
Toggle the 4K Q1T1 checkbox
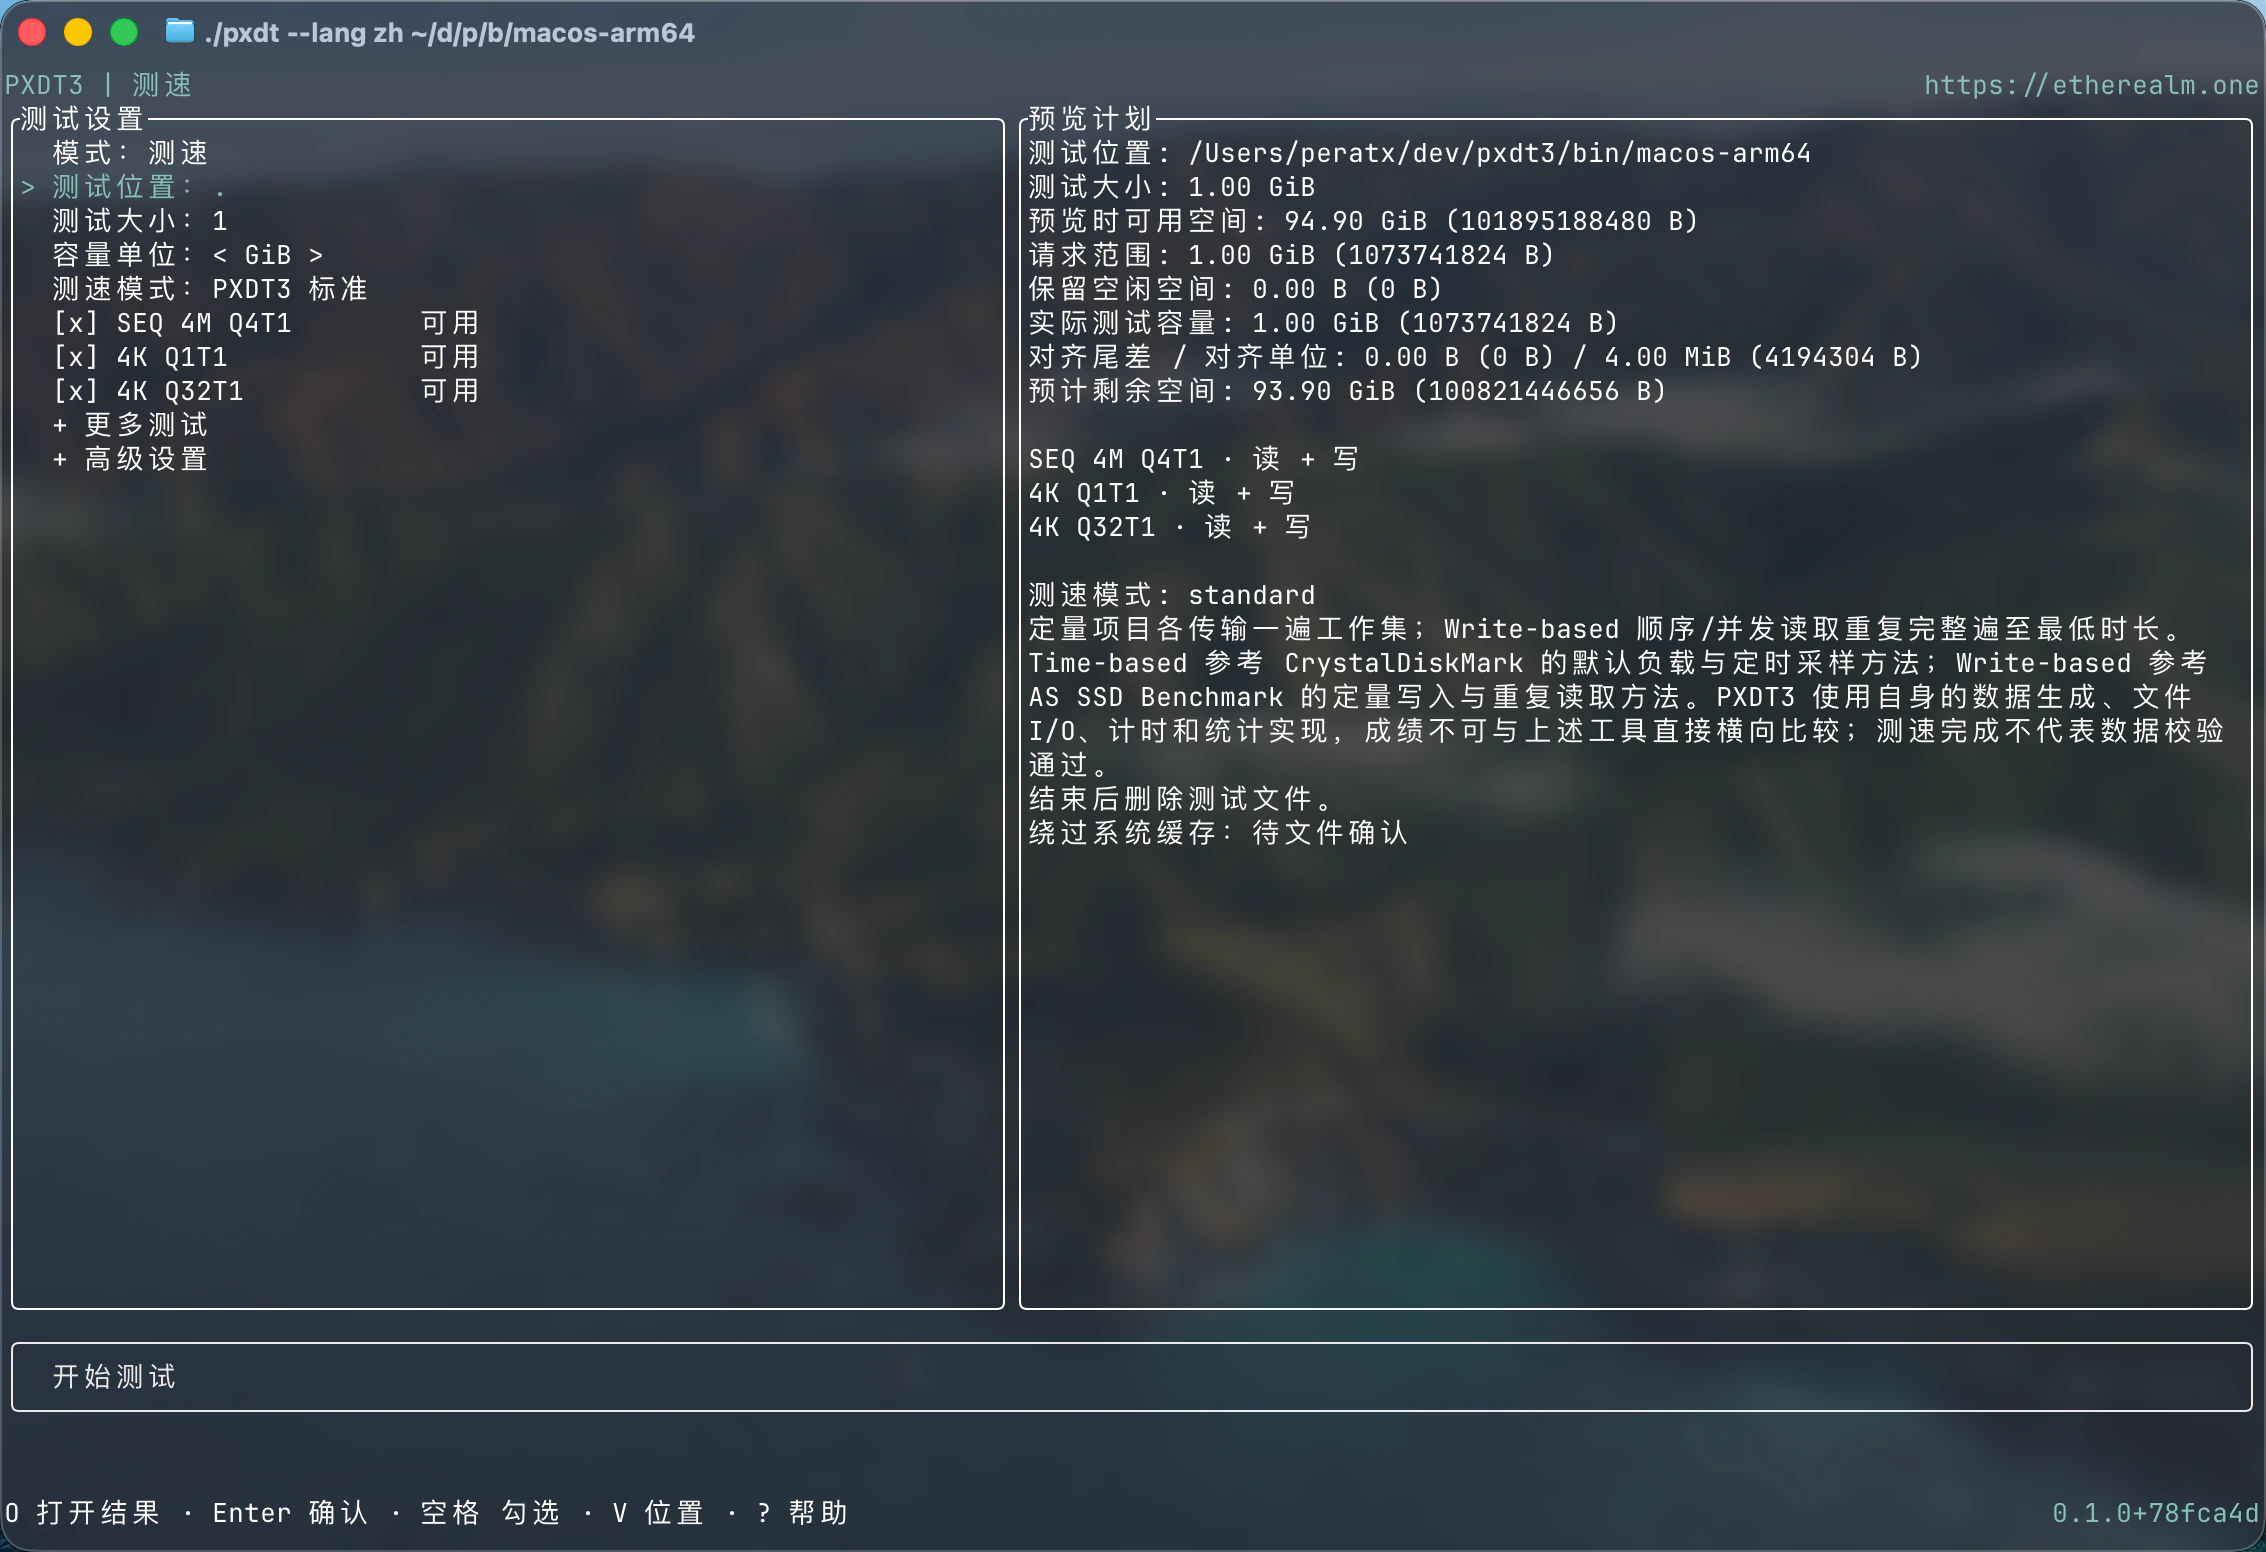[x=76, y=357]
